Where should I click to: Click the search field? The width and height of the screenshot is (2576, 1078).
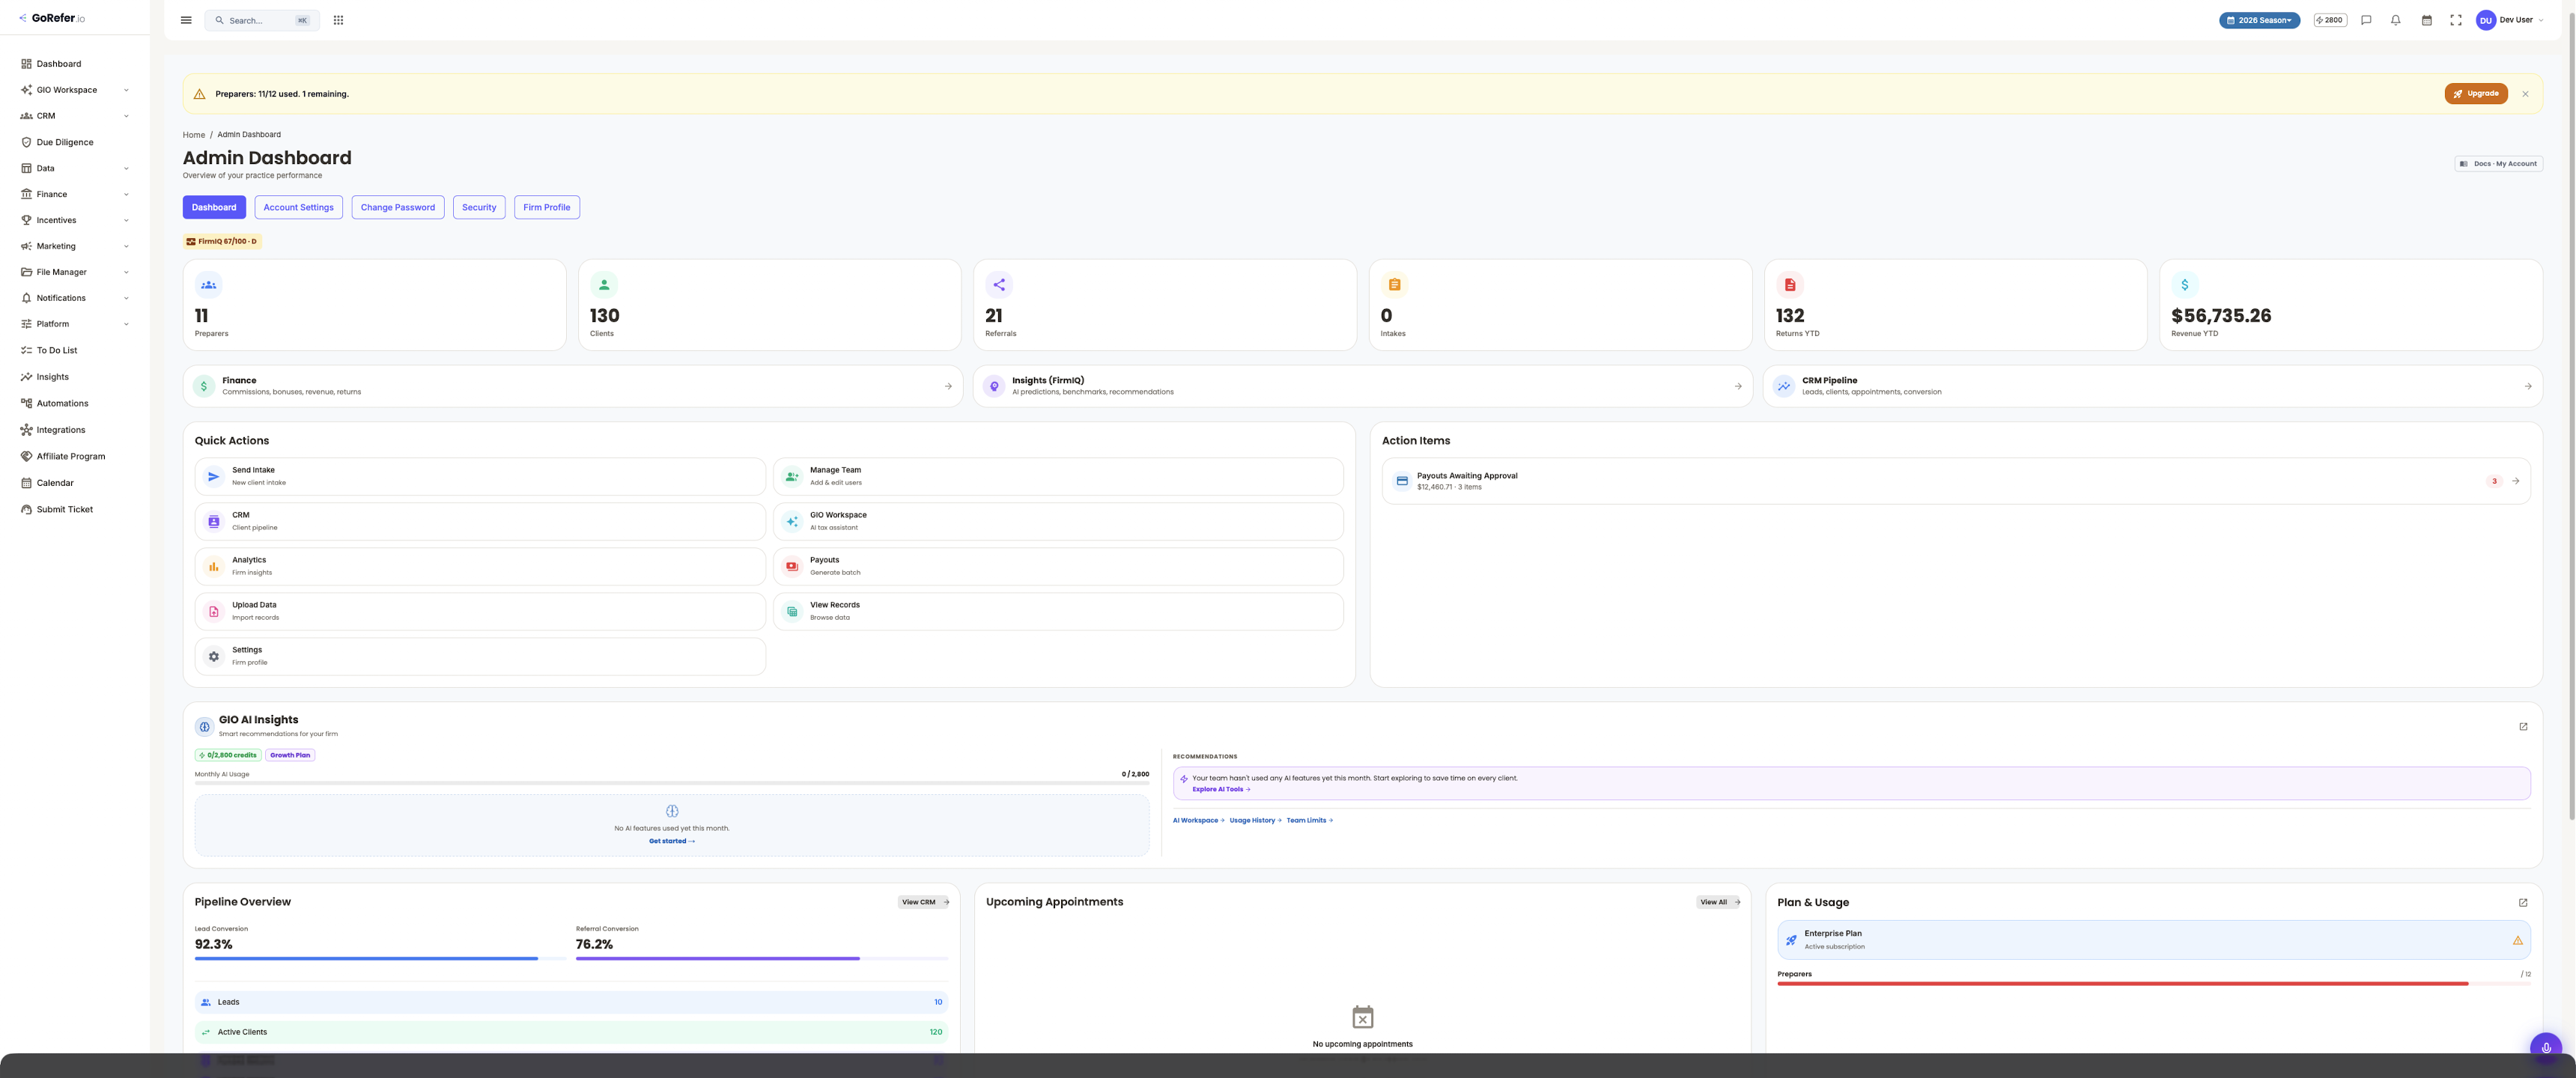click(262, 20)
